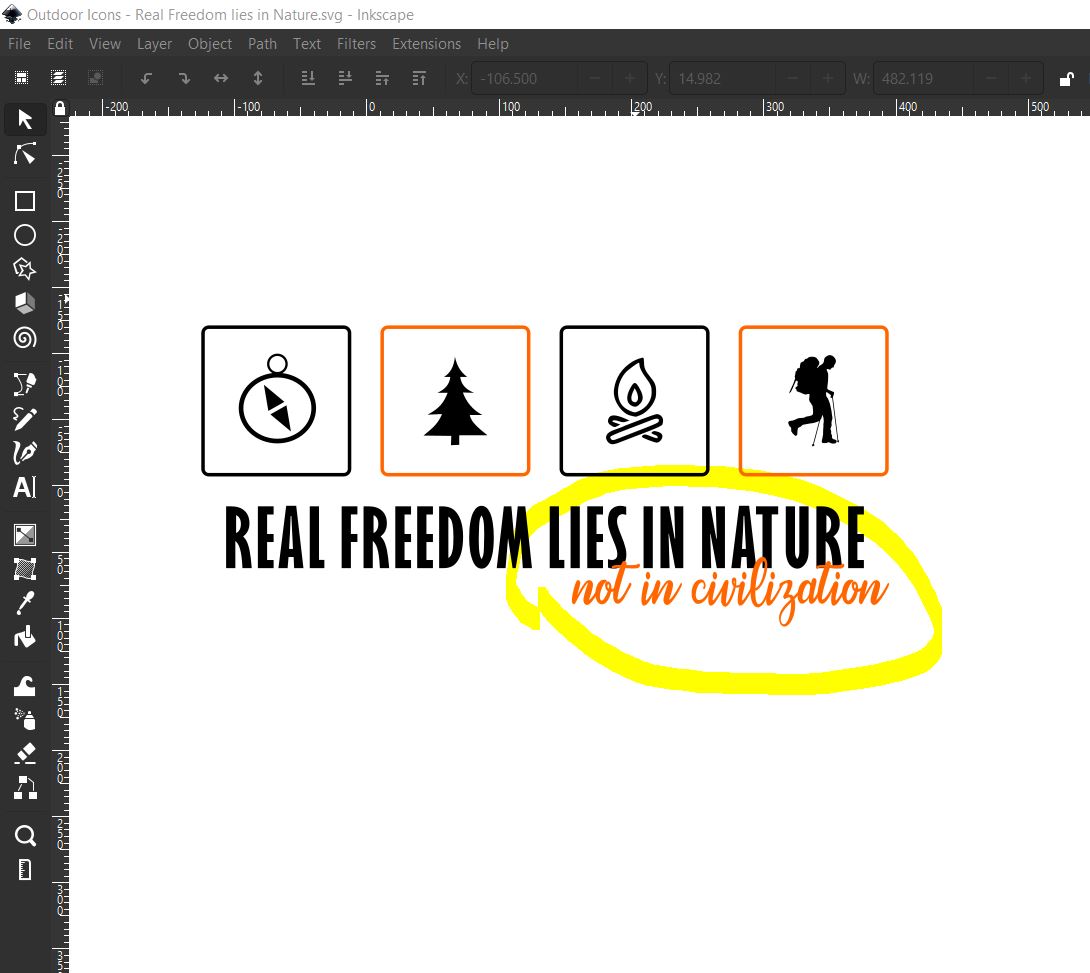Open the Filters menu
Image resolution: width=1090 pixels, height=973 pixels.
356,44
